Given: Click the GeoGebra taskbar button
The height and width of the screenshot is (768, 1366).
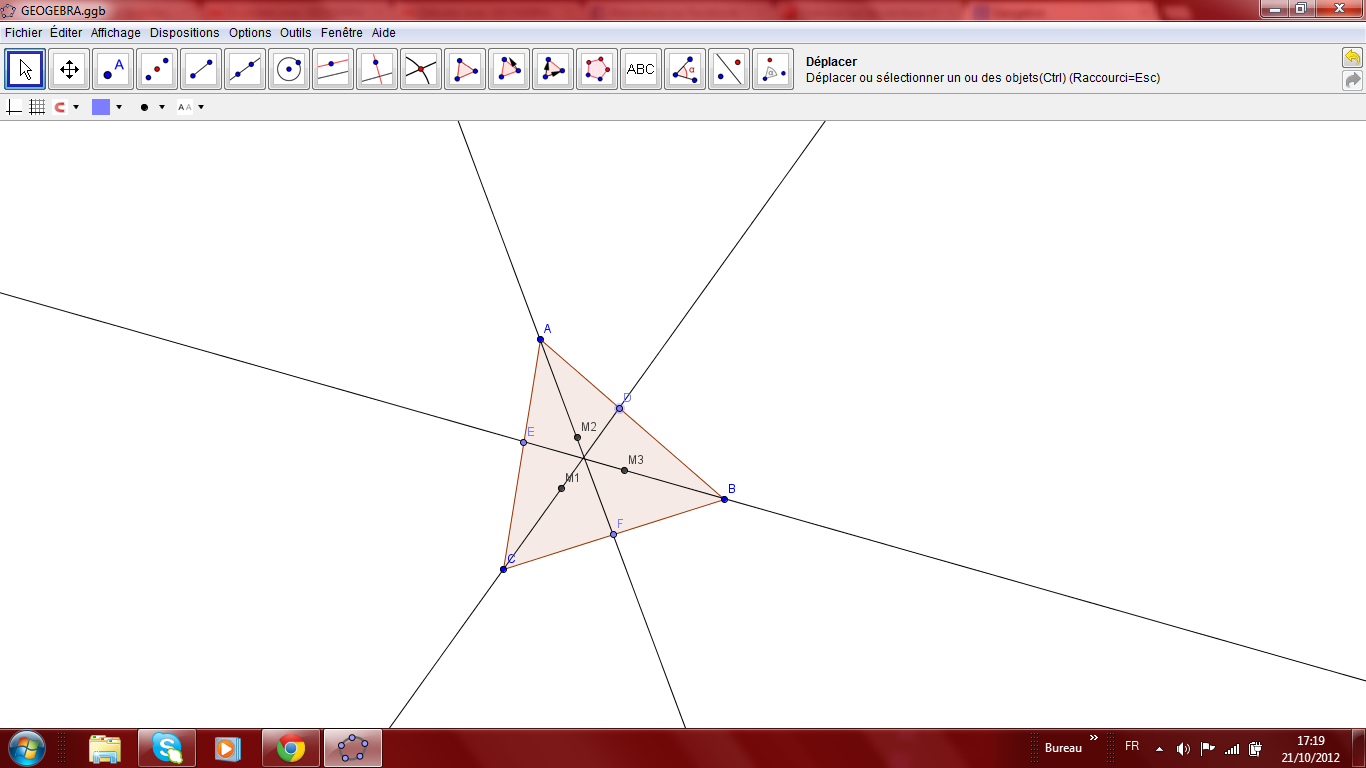Looking at the screenshot, I should pyautogui.click(x=353, y=748).
